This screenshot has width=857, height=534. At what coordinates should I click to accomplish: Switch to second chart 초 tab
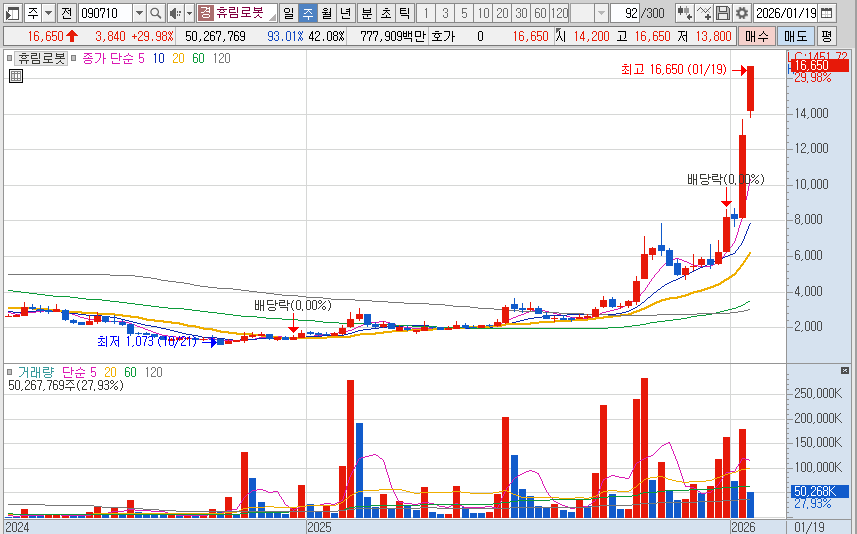[x=386, y=13]
